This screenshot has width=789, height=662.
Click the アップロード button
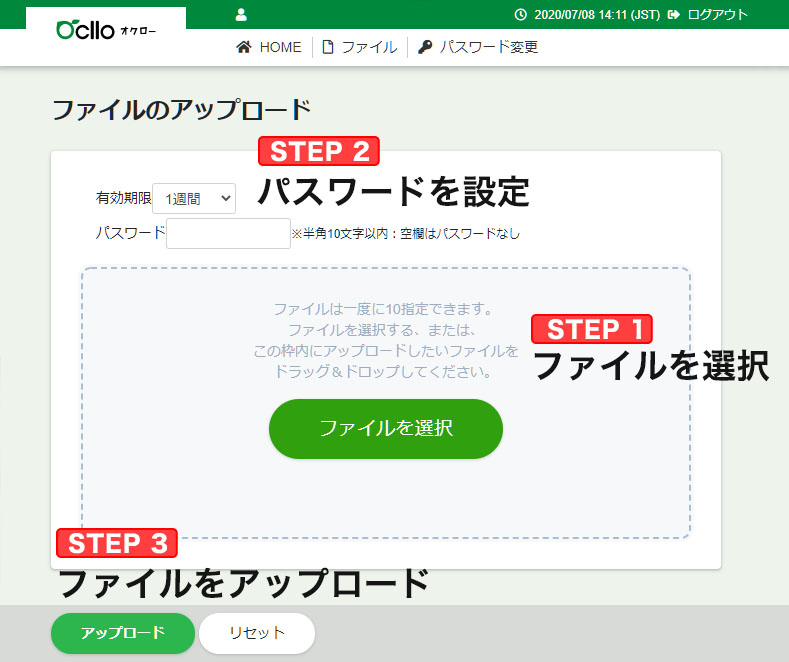pyautogui.click(x=123, y=633)
